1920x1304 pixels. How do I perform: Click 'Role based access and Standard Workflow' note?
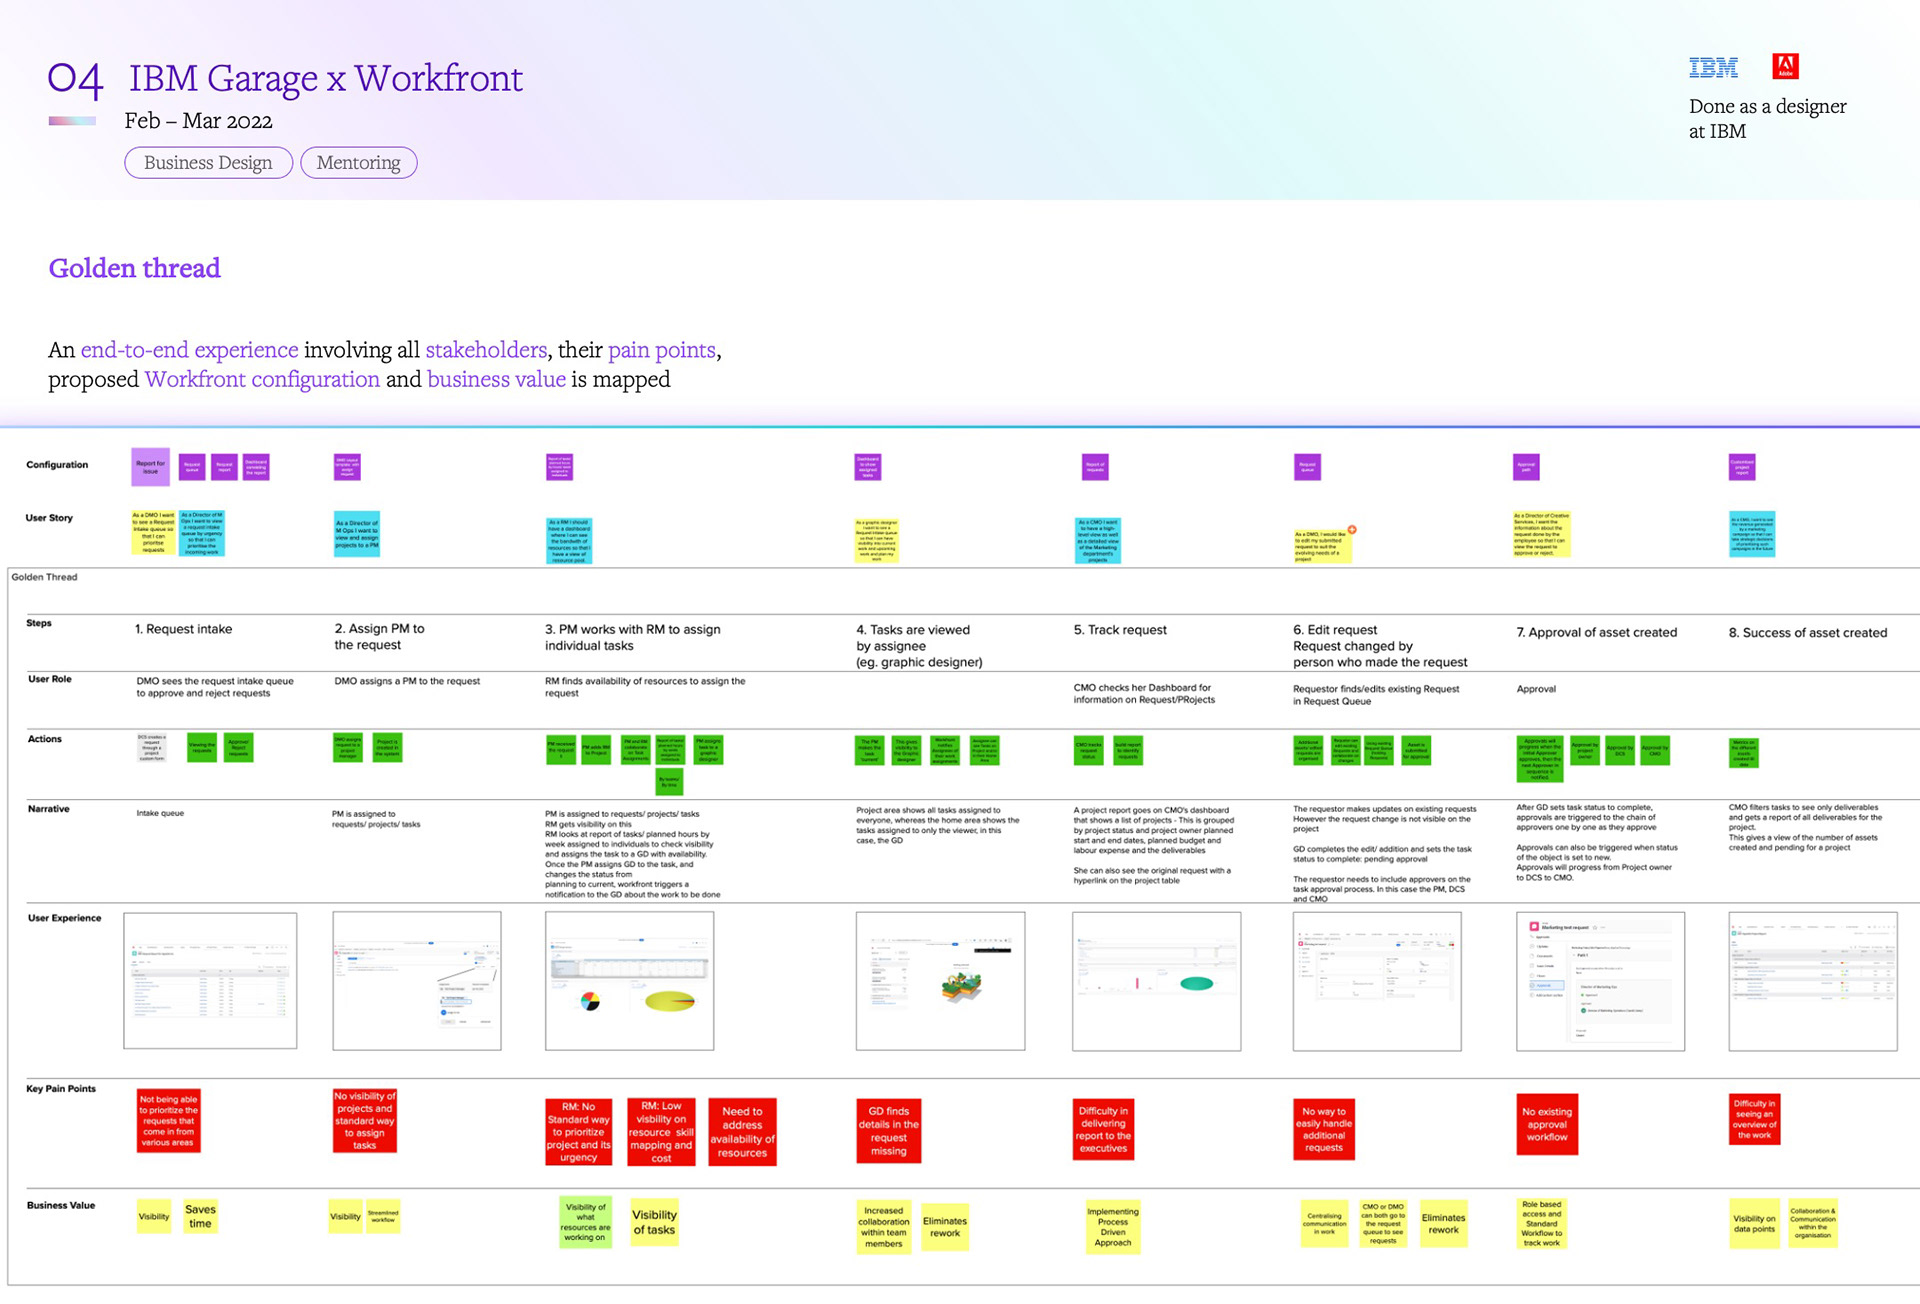tap(1542, 1223)
